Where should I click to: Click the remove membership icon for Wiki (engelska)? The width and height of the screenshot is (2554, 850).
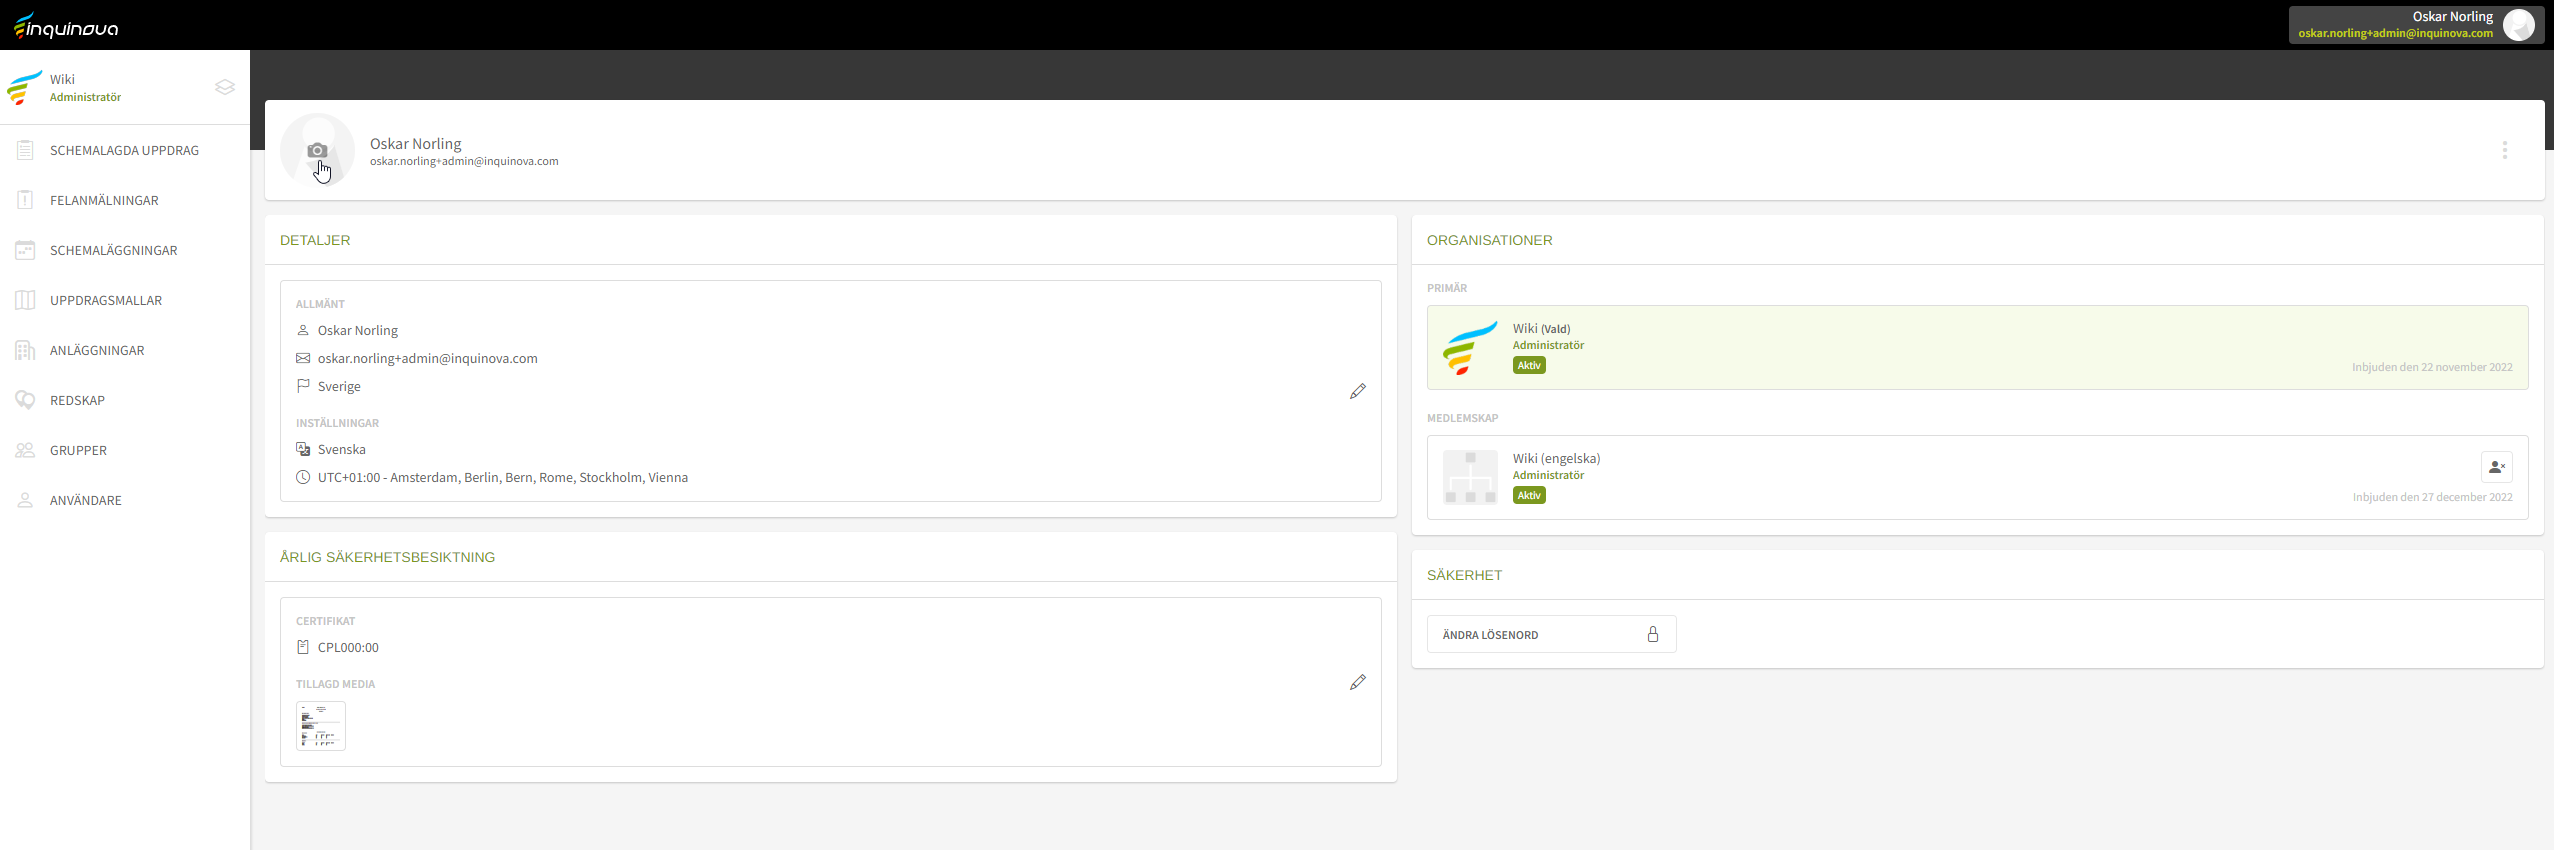click(x=2496, y=467)
